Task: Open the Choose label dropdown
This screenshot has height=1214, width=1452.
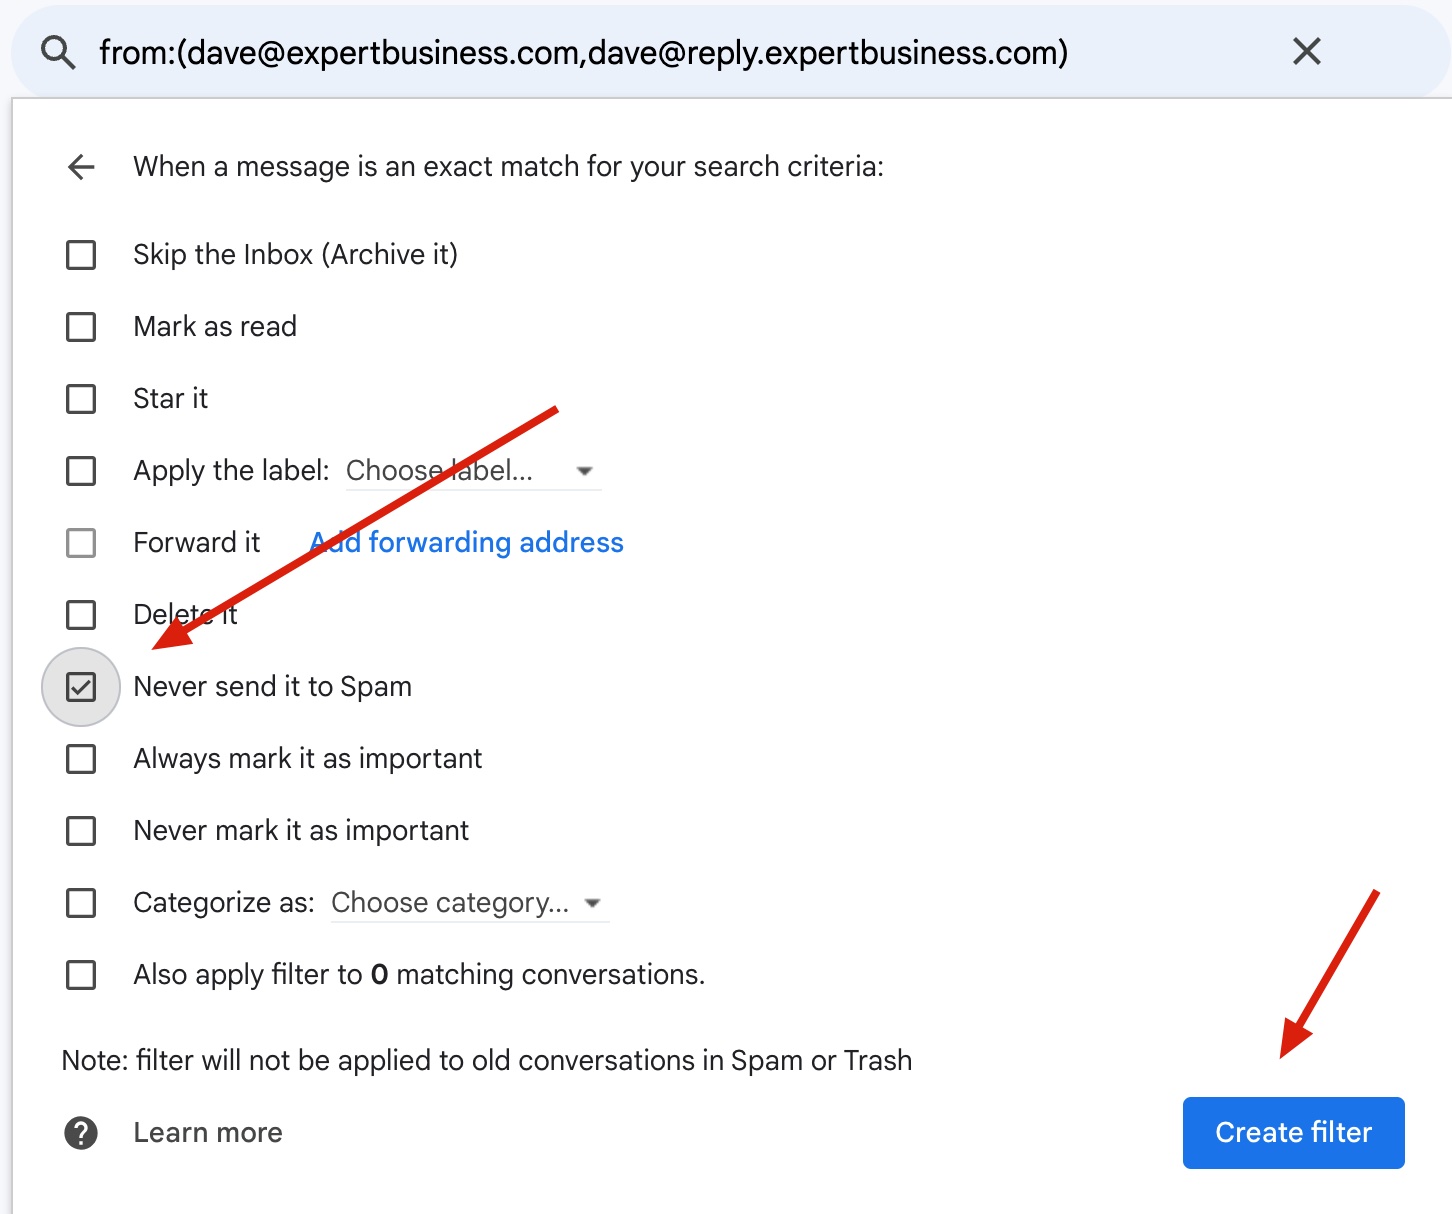Action: coord(471,471)
